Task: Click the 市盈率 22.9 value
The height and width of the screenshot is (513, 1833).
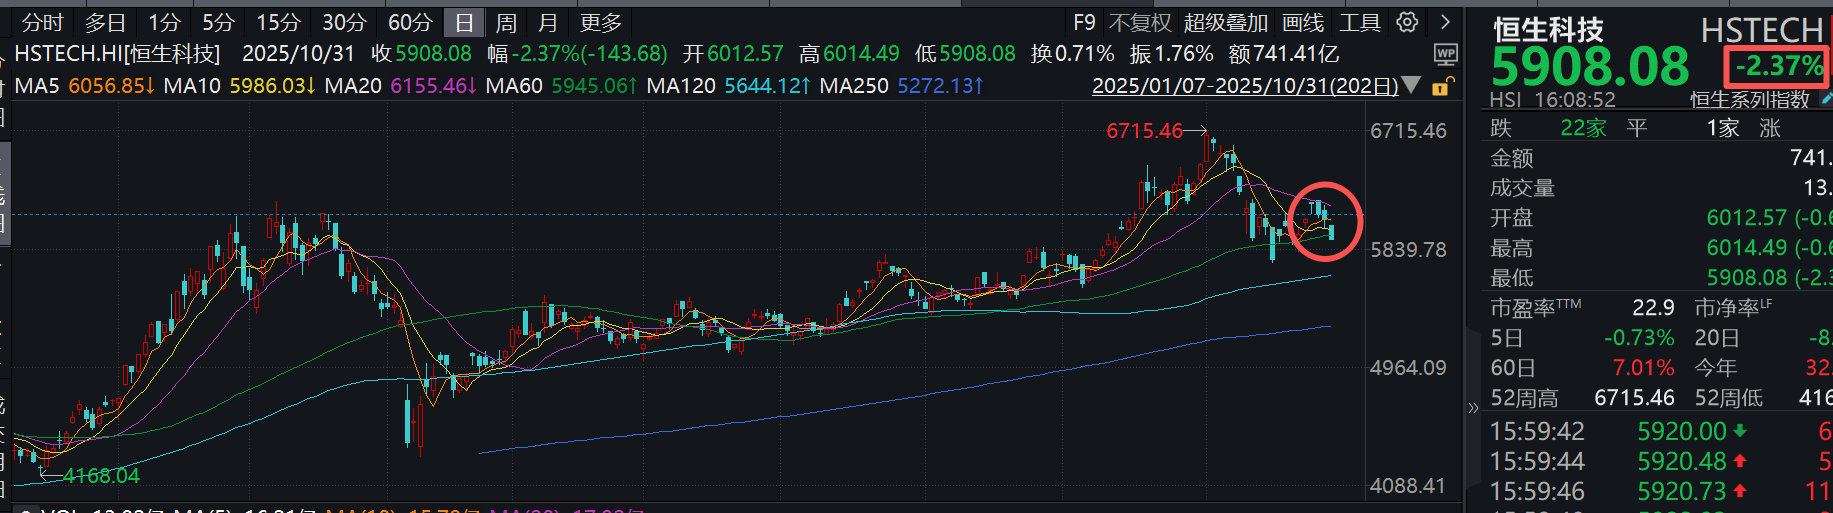Action: tap(1653, 308)
